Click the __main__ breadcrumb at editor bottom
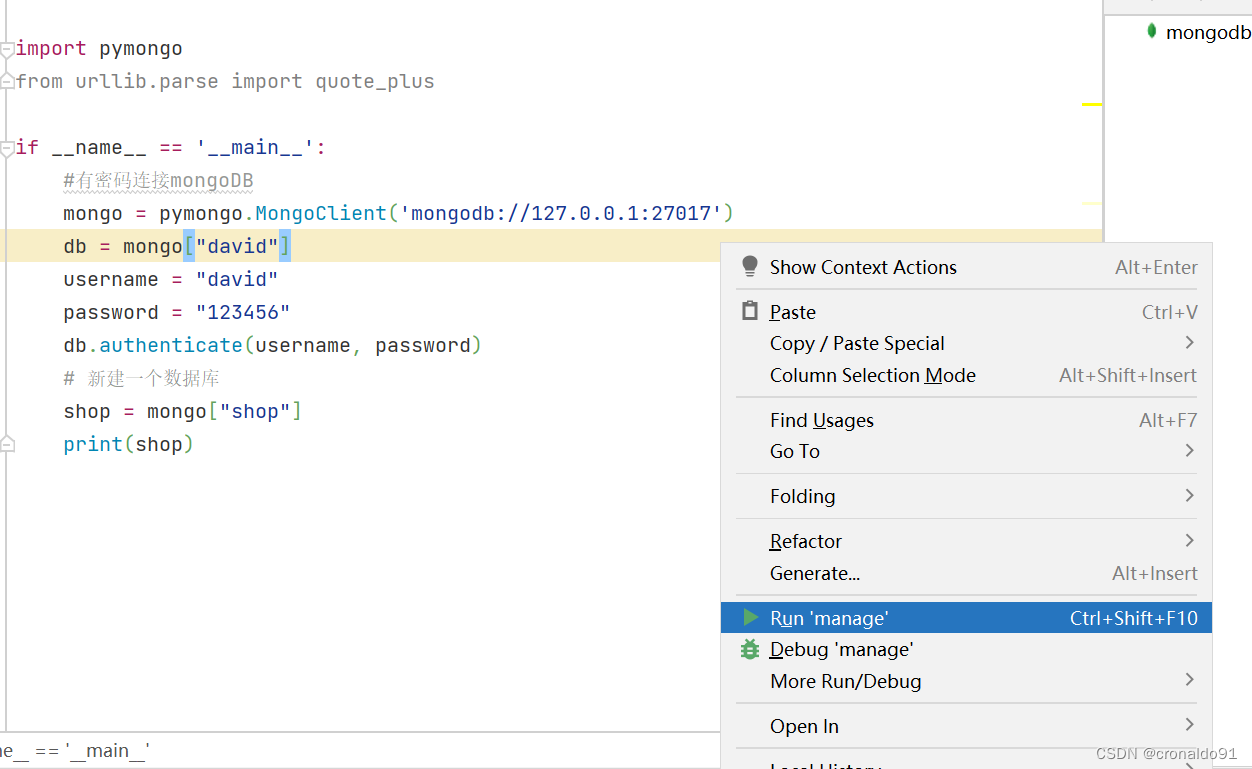 click(x=74, y=750)
